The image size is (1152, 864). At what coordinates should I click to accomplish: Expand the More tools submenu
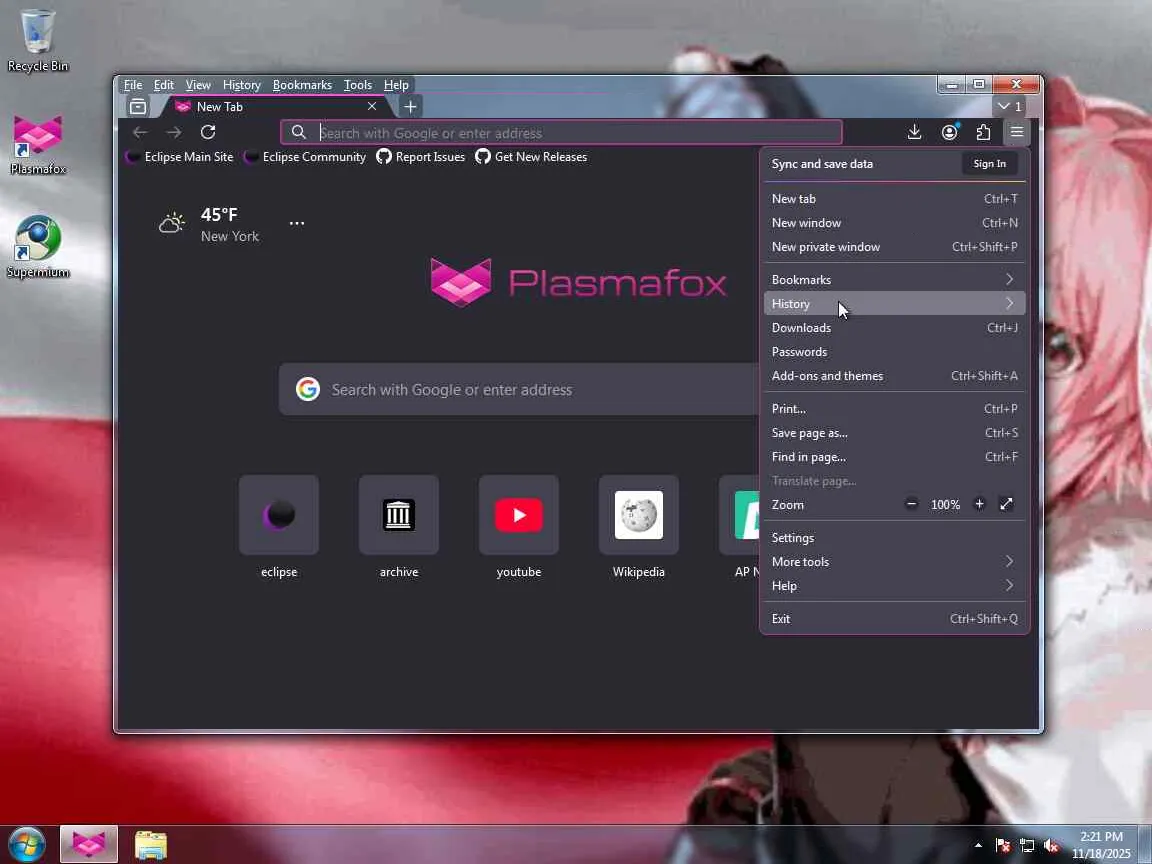click(x=894, y=562)
